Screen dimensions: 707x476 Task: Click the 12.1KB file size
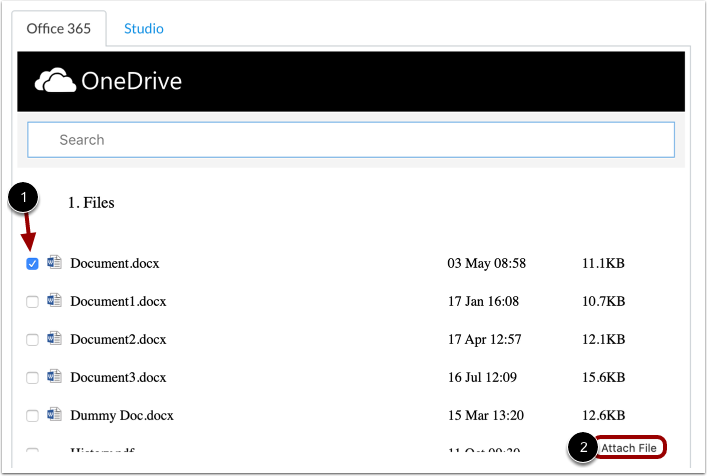603,339
